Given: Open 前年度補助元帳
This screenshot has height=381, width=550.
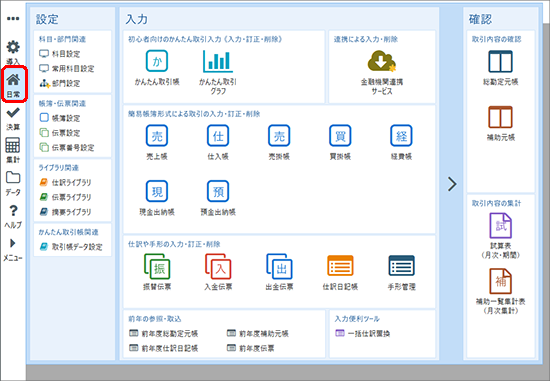Looking at the screenshot, I should point(258,333).
